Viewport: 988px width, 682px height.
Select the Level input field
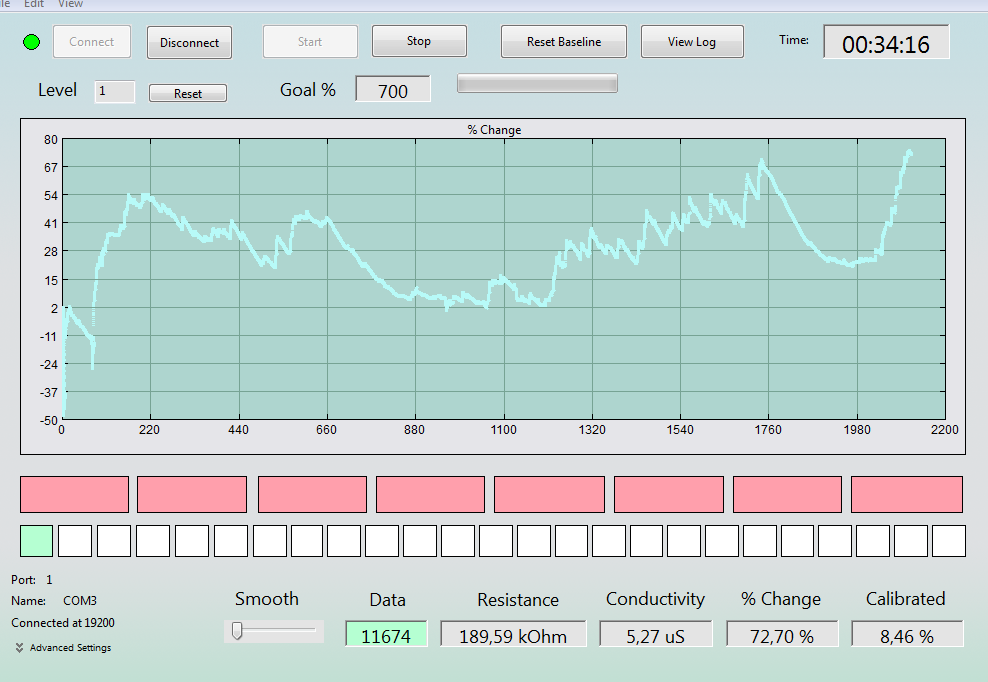coord(115,91)
